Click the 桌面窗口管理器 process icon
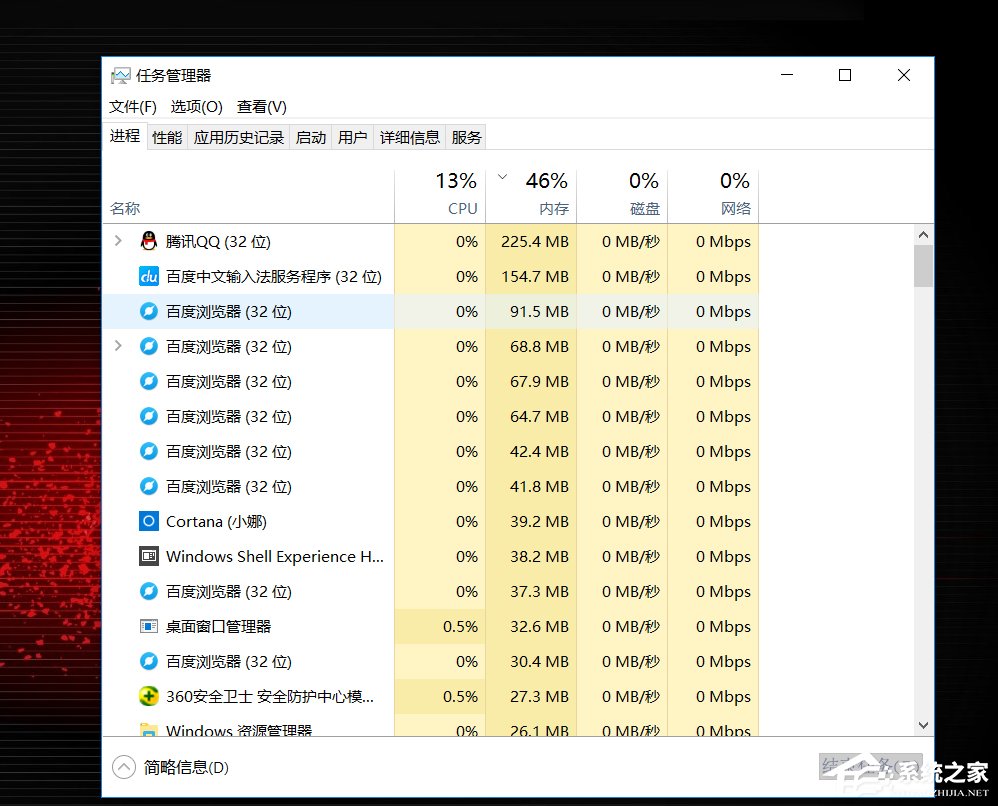Screen dimensions: 998x806 [148, 626]
